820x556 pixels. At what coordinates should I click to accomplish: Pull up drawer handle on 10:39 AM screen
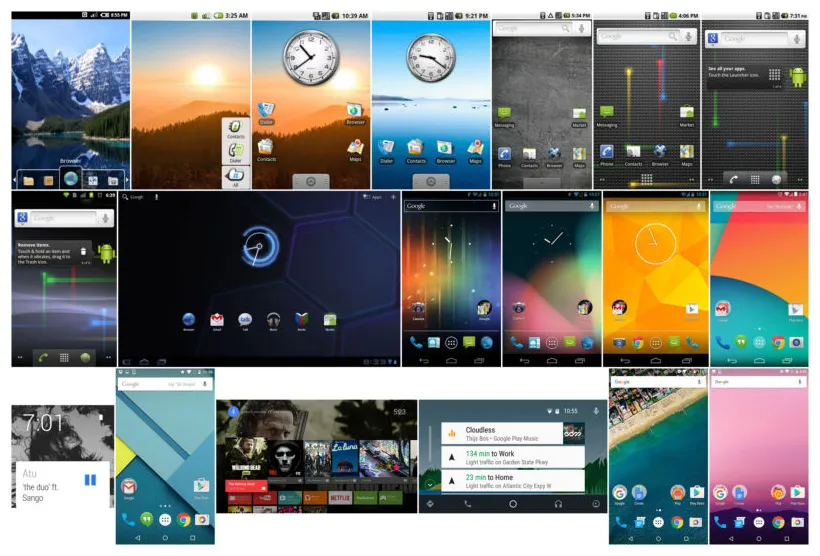pos(311,181)
